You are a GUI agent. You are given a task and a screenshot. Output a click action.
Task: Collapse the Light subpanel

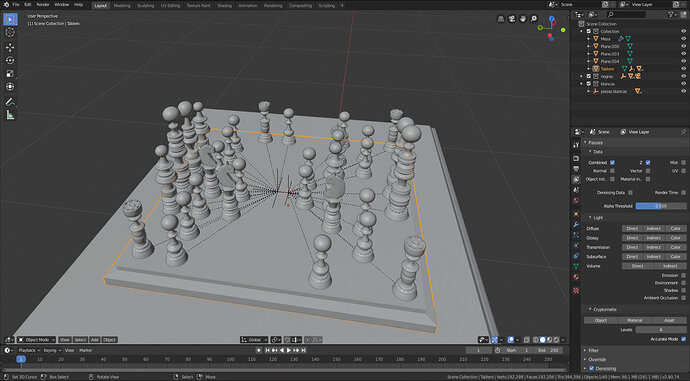pyautogui.click(x=590, y=218)
